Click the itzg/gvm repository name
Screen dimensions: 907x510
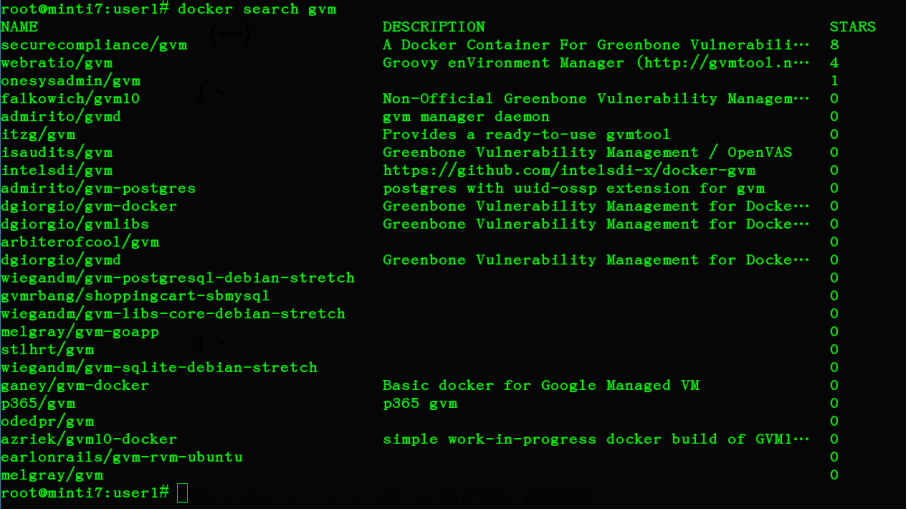coord(38,135)
